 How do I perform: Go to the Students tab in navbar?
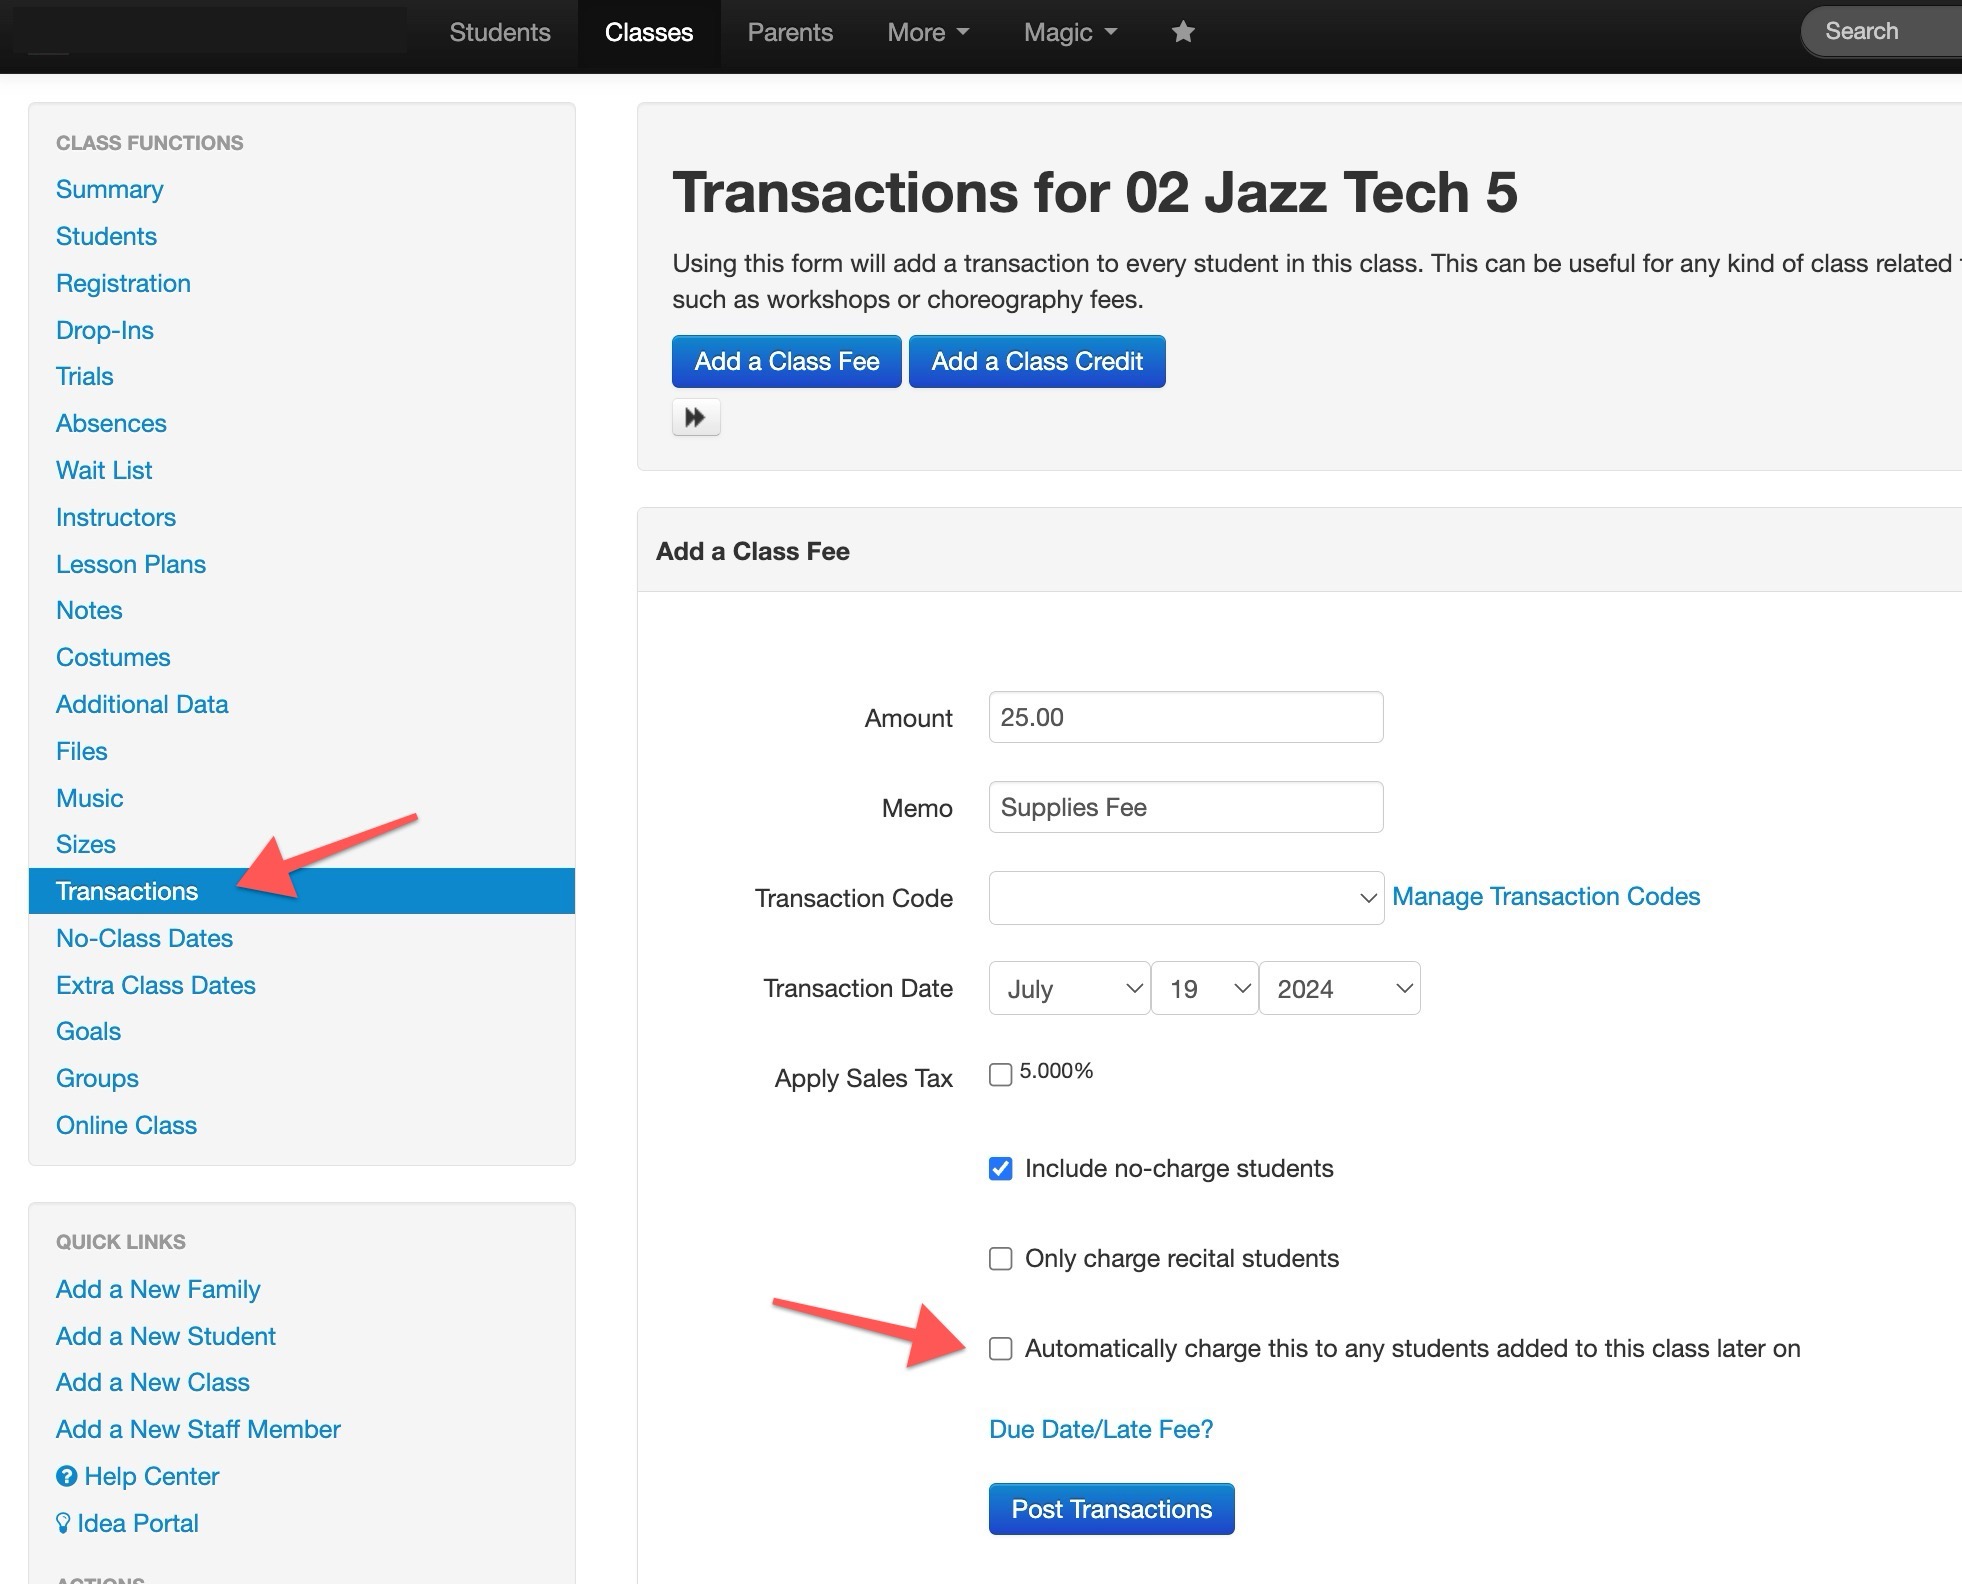pyautogui.click(x=500, y=32)
